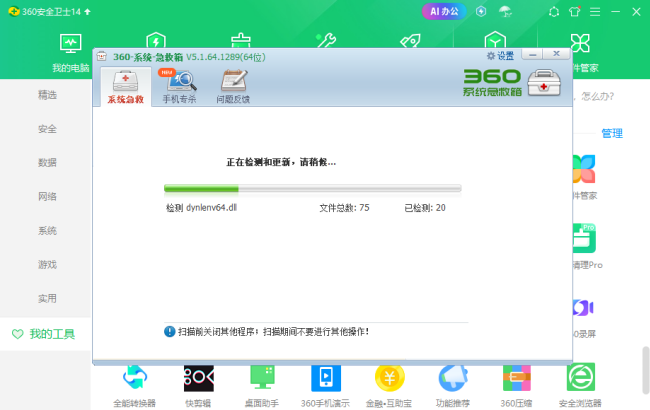Image resolution: width=650 pixels, height=410 pixels.
Task: Close the rescue box window
Action: 556,54
